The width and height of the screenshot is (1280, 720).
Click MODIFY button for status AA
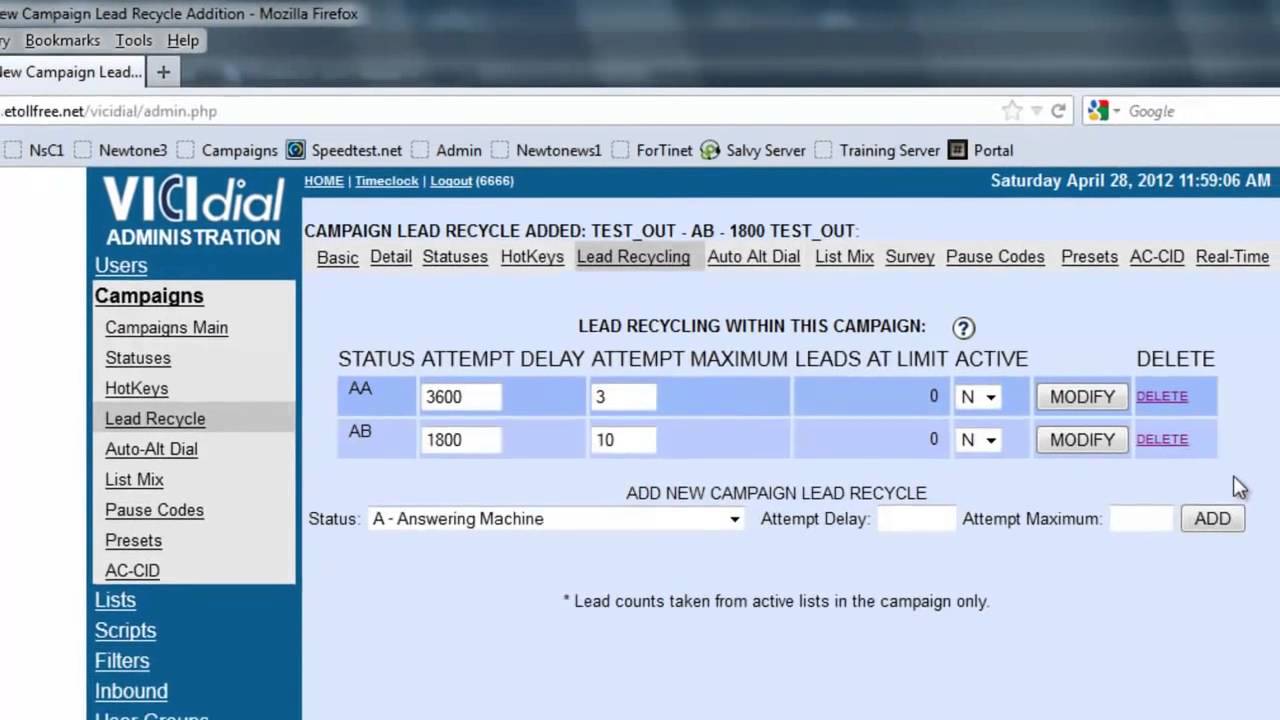1082,397
